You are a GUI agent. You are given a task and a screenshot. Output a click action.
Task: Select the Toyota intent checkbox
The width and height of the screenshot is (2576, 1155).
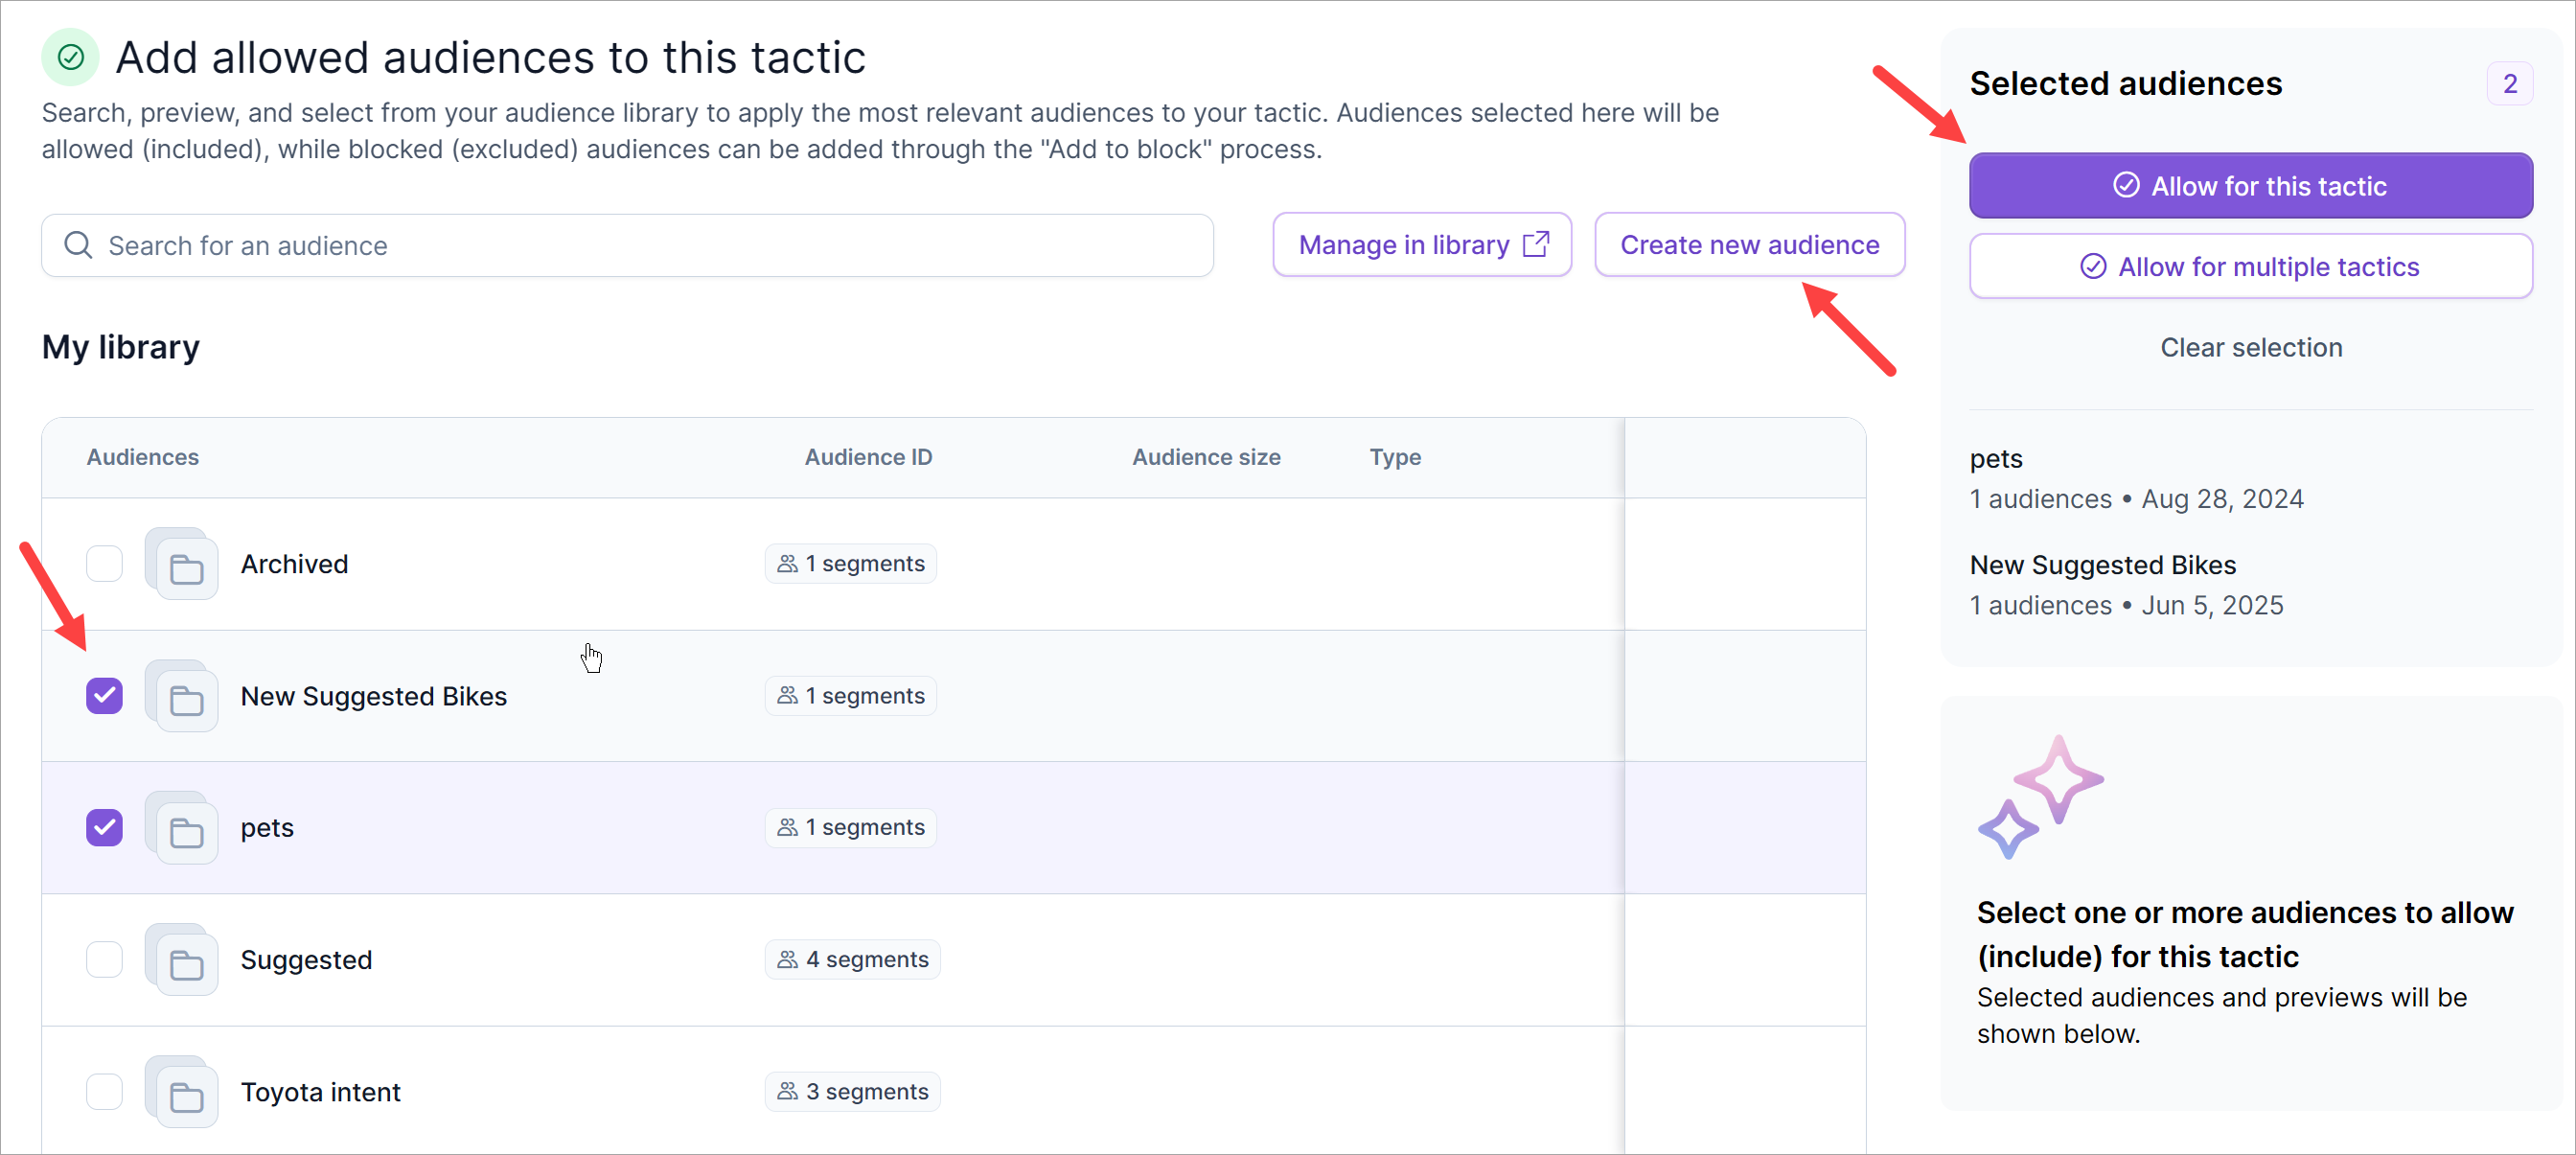point(104,1092)
